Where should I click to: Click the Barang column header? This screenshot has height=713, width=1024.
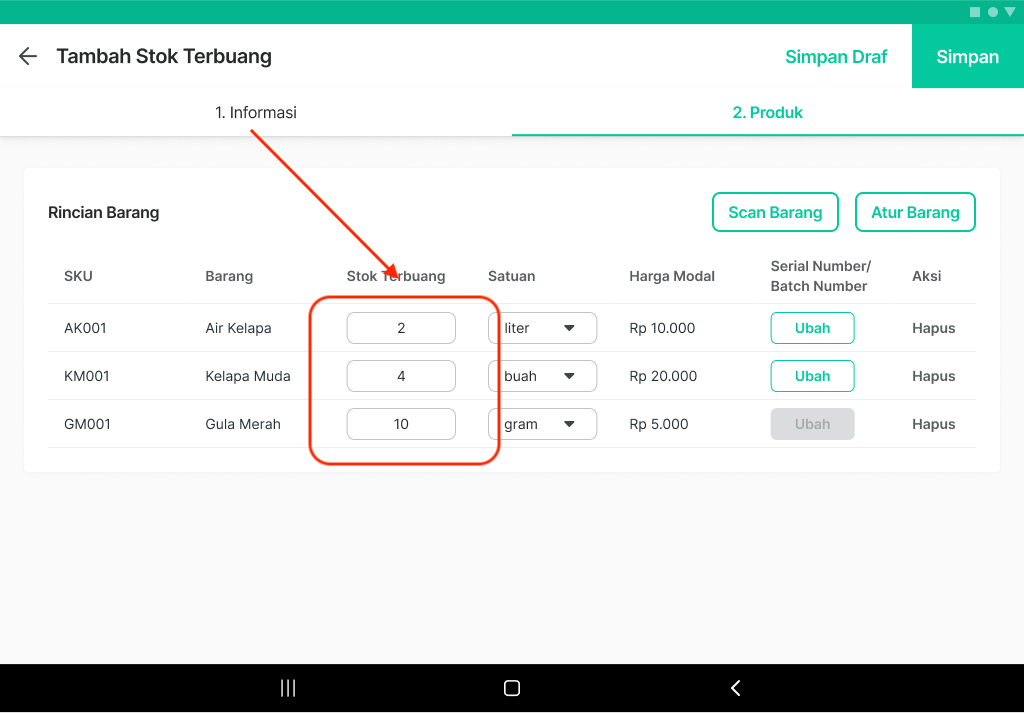[x=229, y=276]
